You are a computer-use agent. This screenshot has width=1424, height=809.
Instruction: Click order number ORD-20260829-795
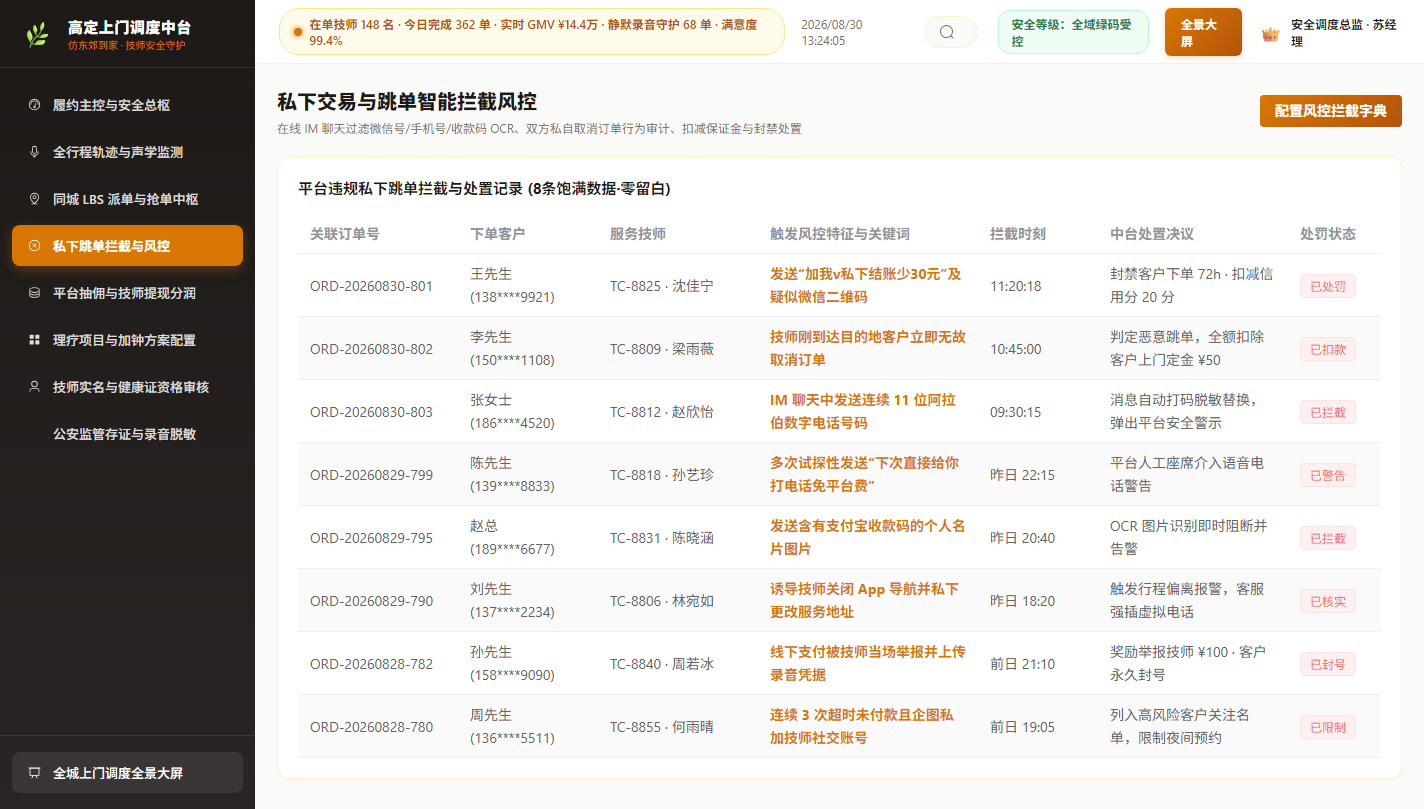[x=371, y=538]
